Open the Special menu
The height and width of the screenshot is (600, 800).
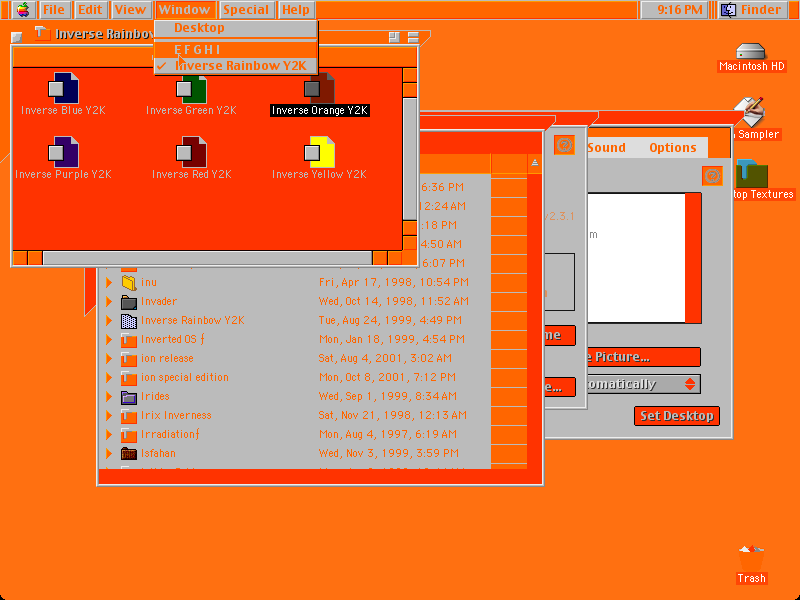pos(246,9)
